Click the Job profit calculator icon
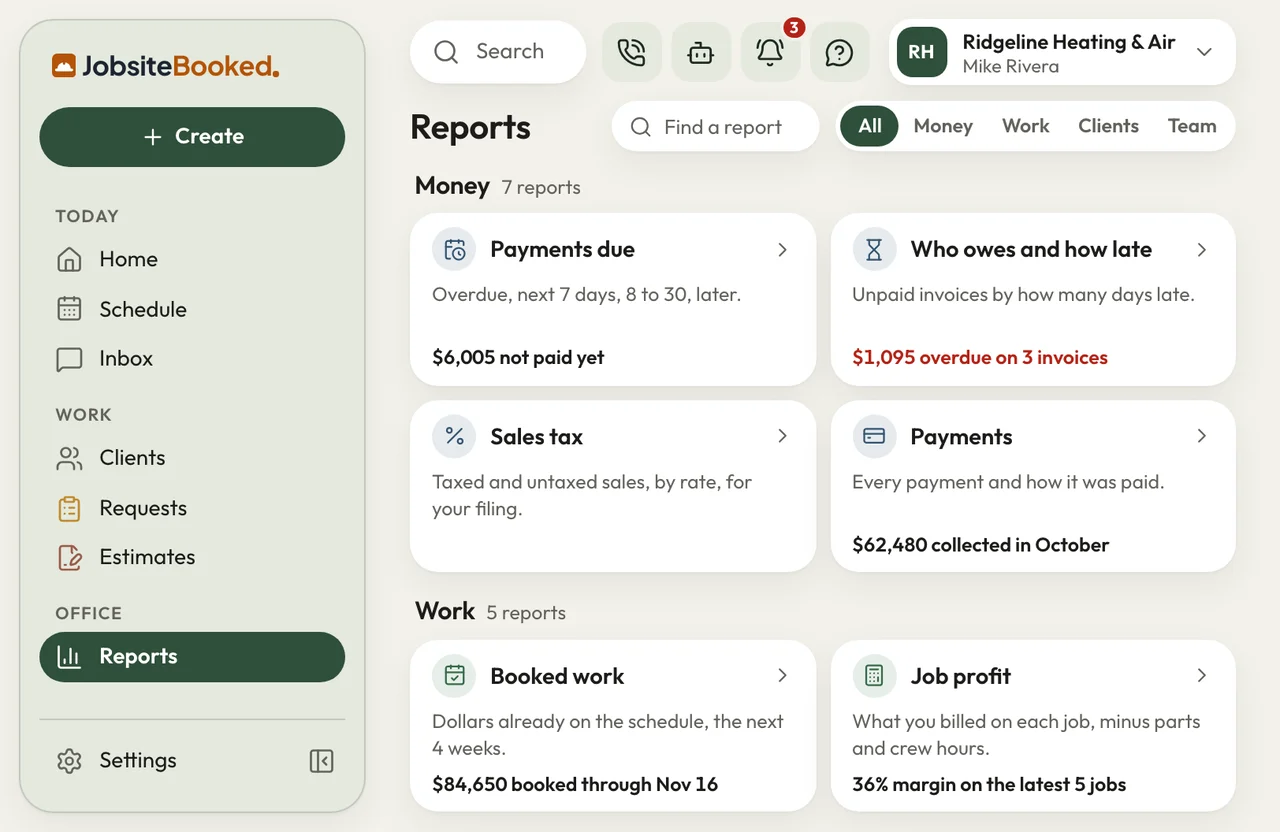The width and height of the screenshot is (1280, 832). [874, 676]
